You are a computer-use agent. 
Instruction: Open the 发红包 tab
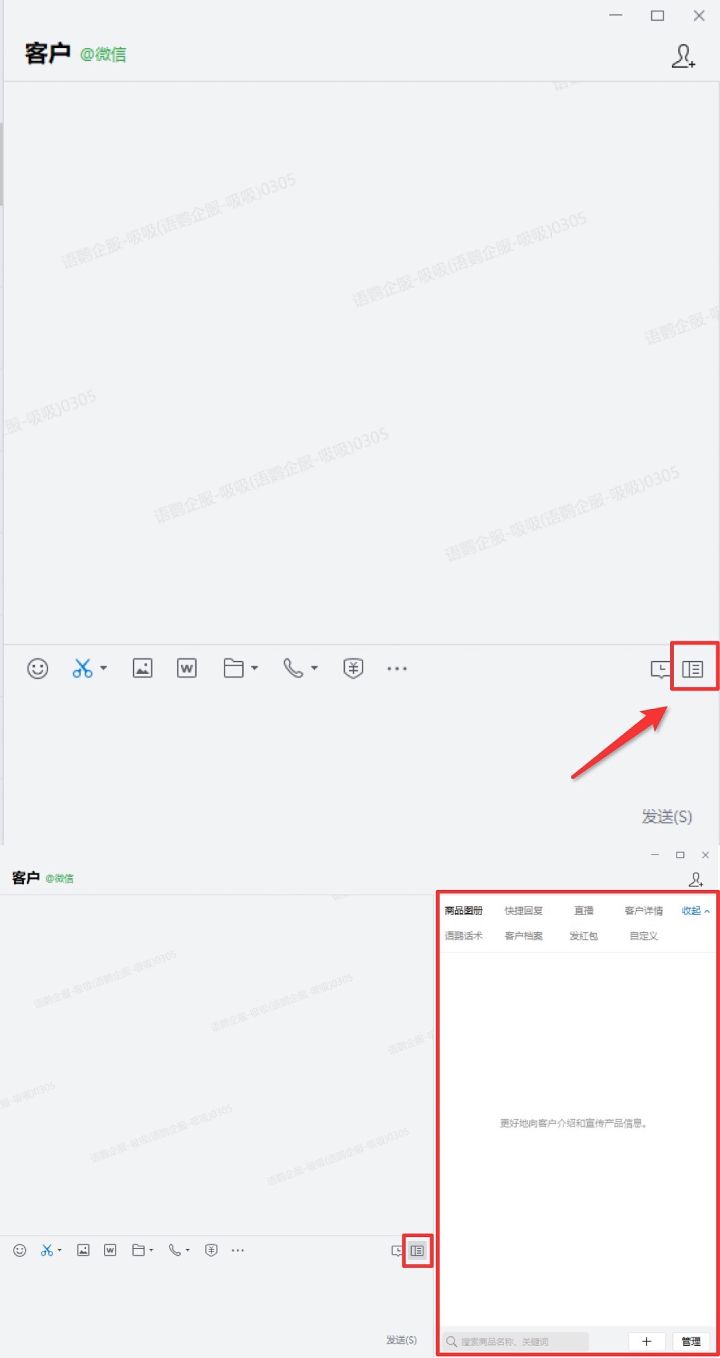pos(583,936)
